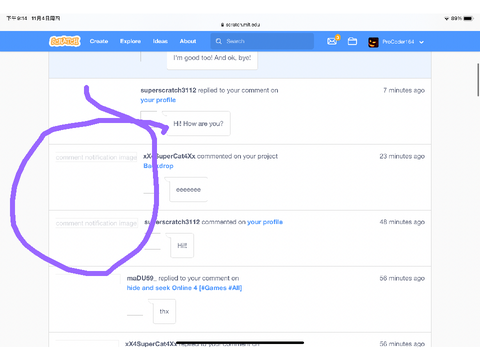480x360 pixels.
Task: Click the battery status icon
Action: point(468,18)
